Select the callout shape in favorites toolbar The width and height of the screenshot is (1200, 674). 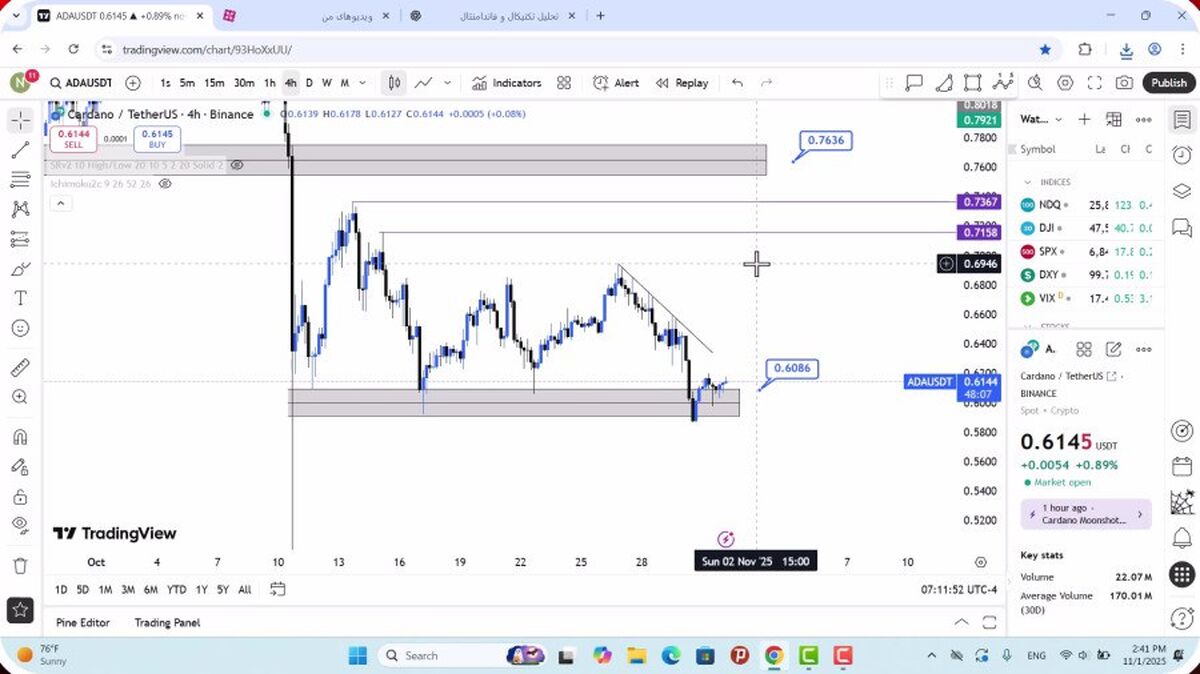[914, 83]
